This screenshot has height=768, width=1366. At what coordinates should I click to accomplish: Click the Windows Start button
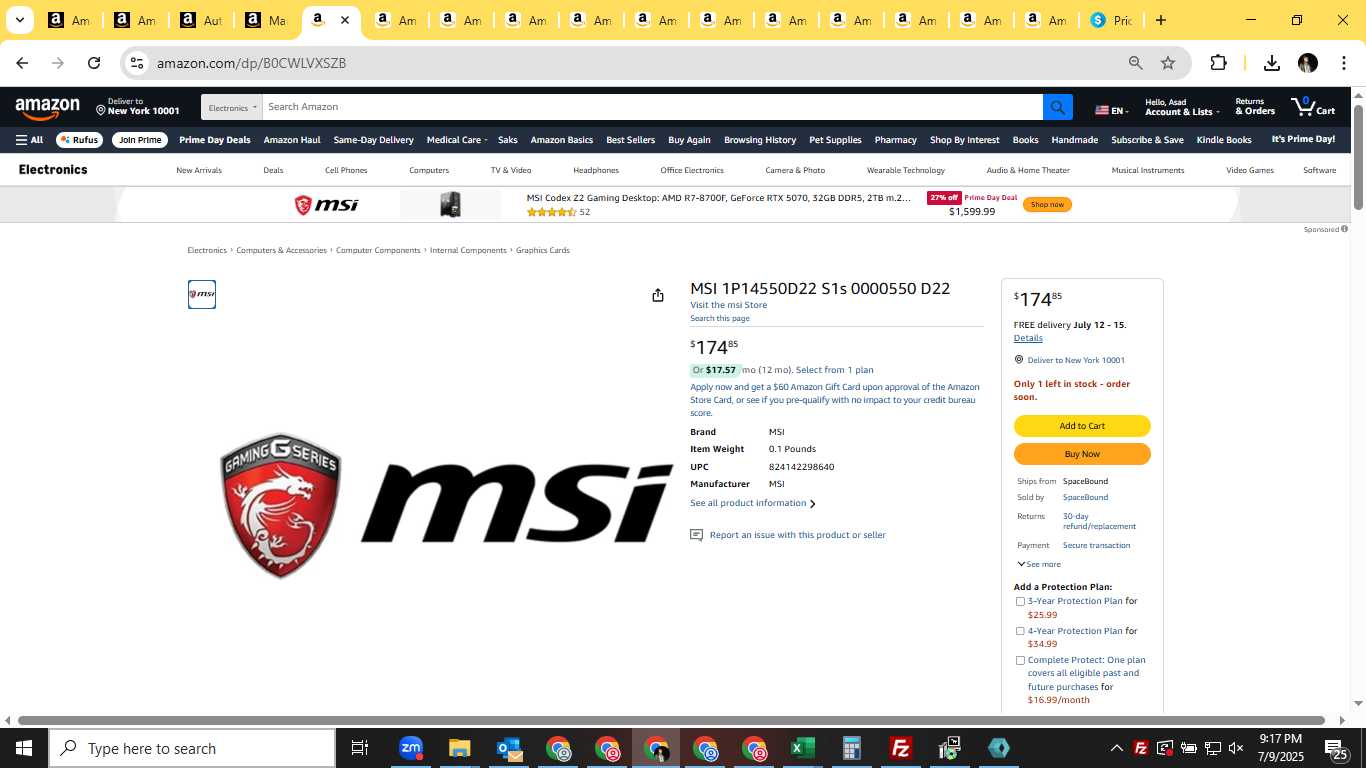point(24,748)
